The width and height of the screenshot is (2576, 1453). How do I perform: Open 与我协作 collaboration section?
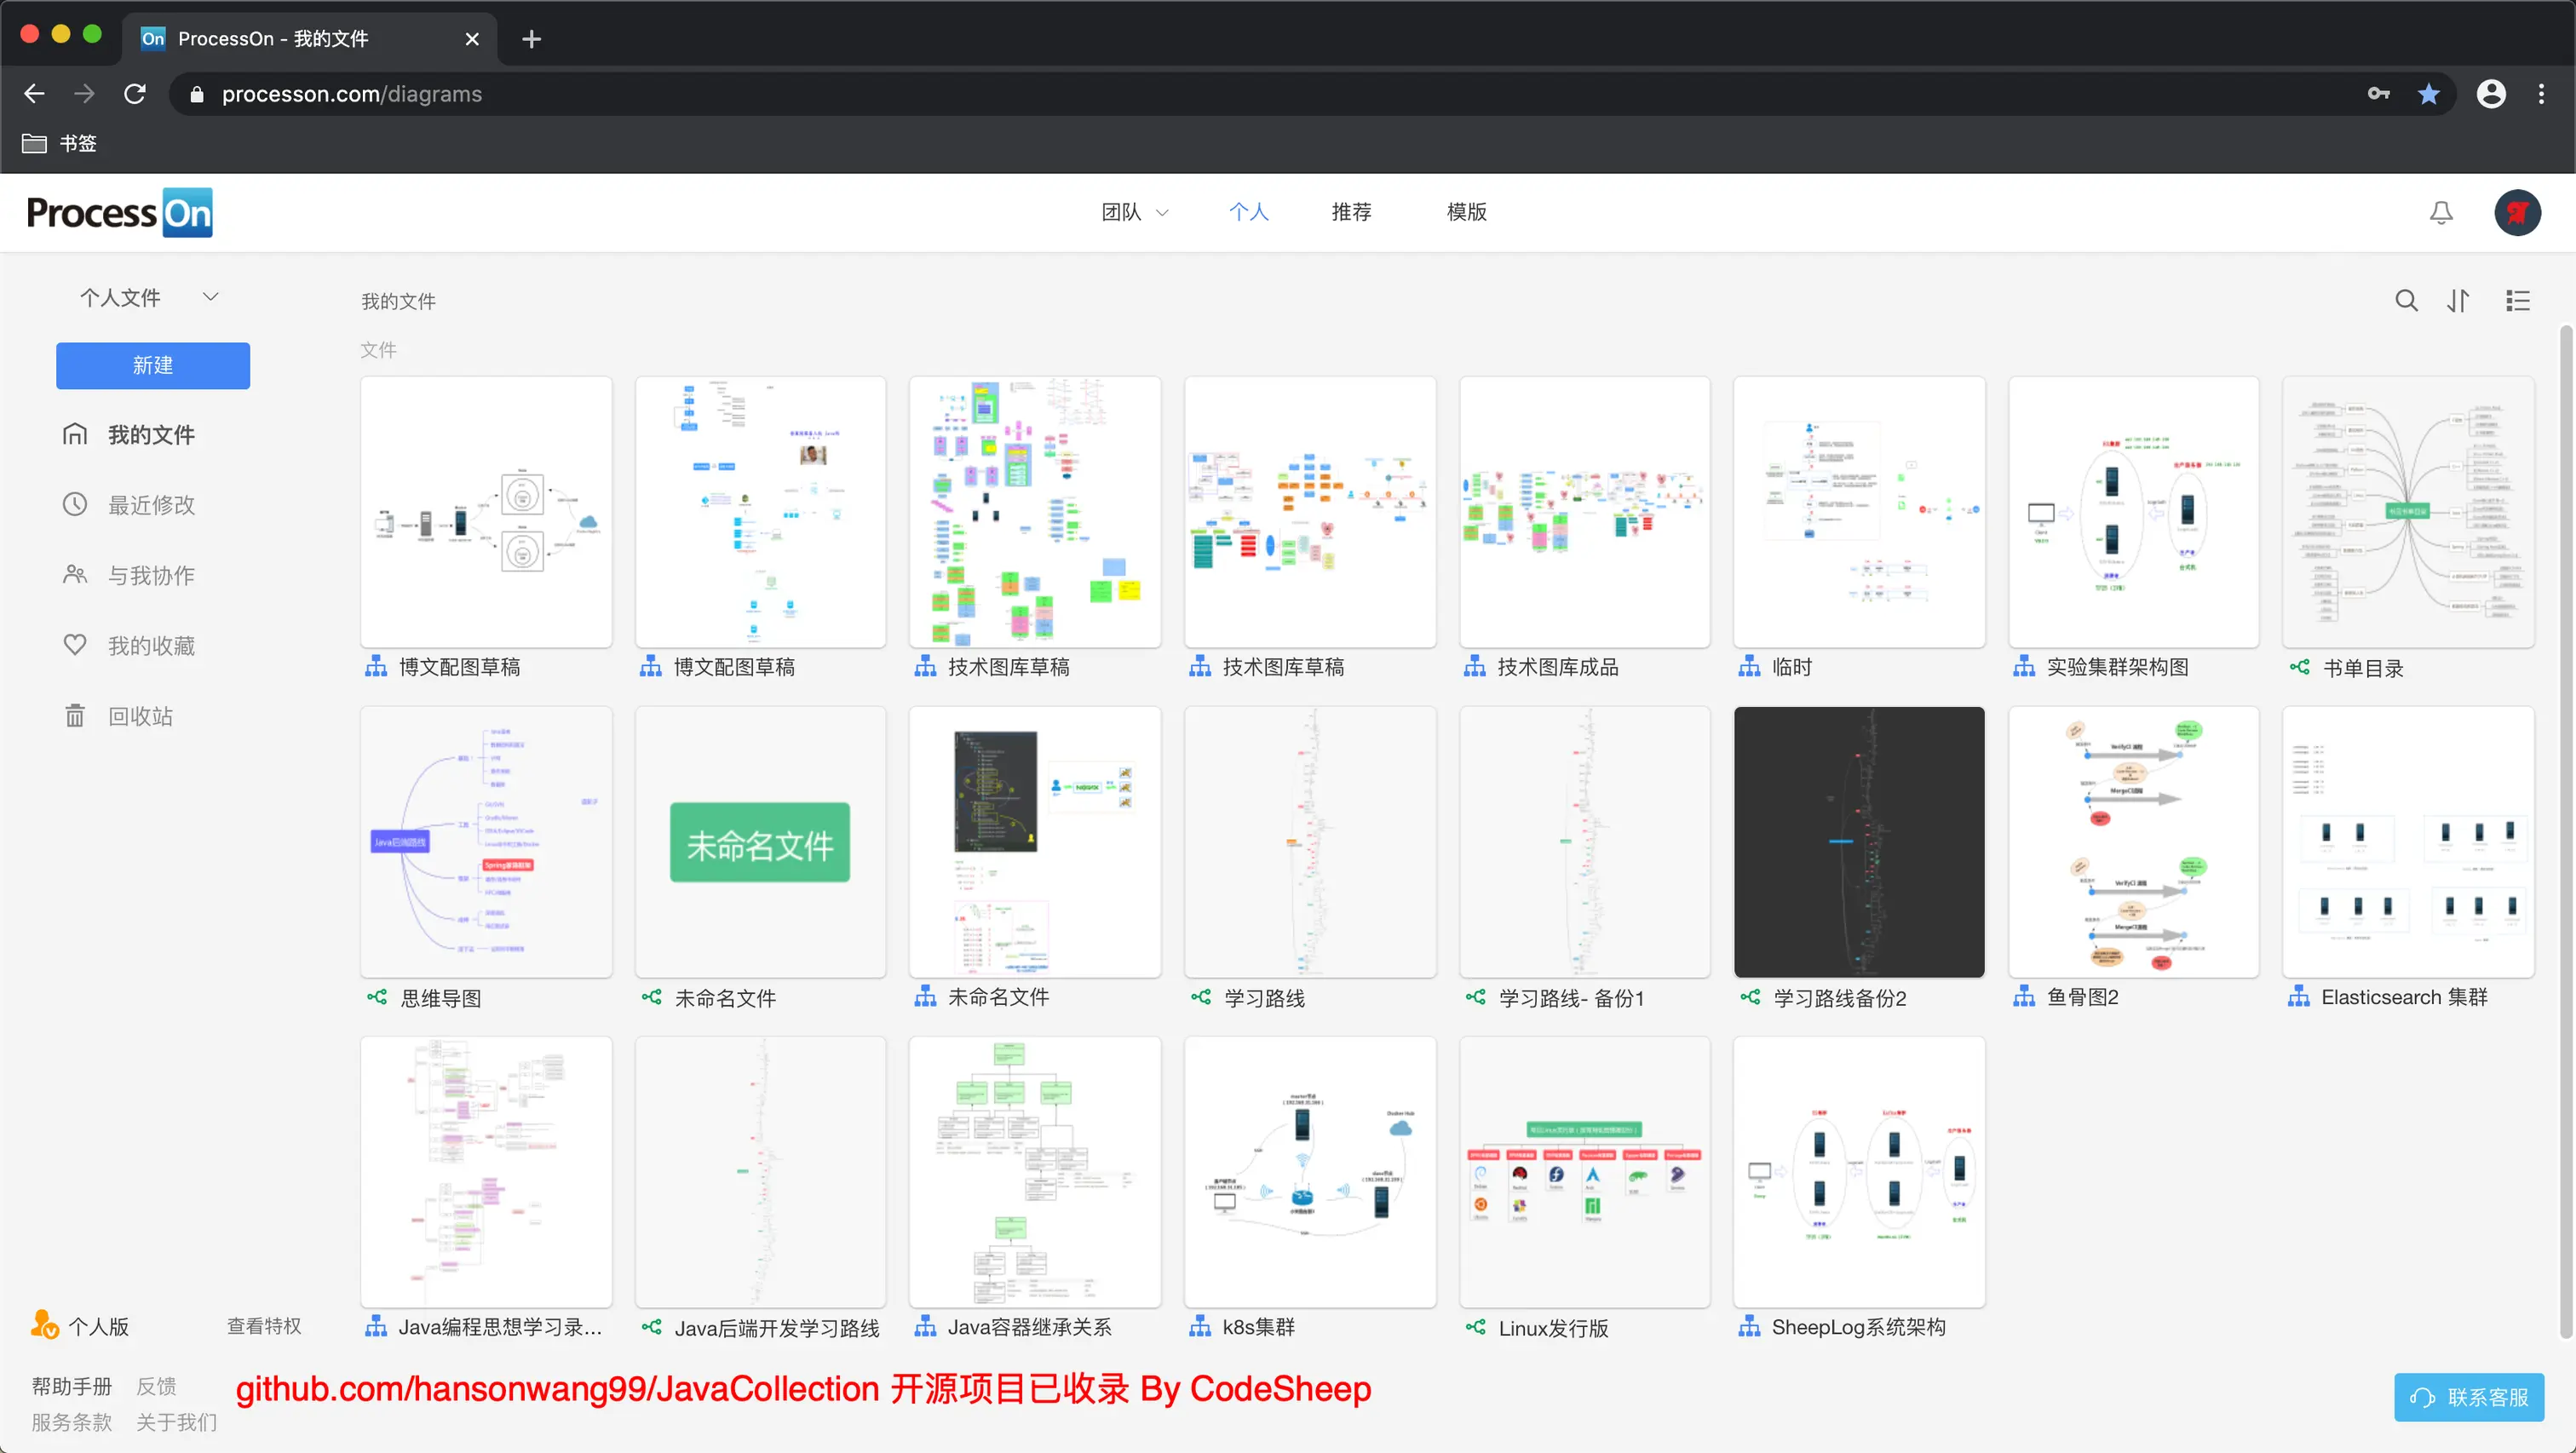point(150,575)
